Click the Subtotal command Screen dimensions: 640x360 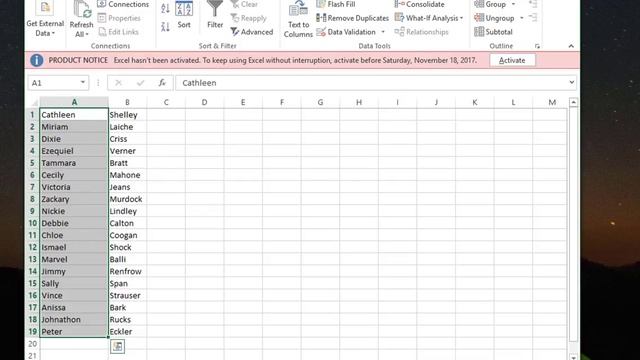point(493,32)
